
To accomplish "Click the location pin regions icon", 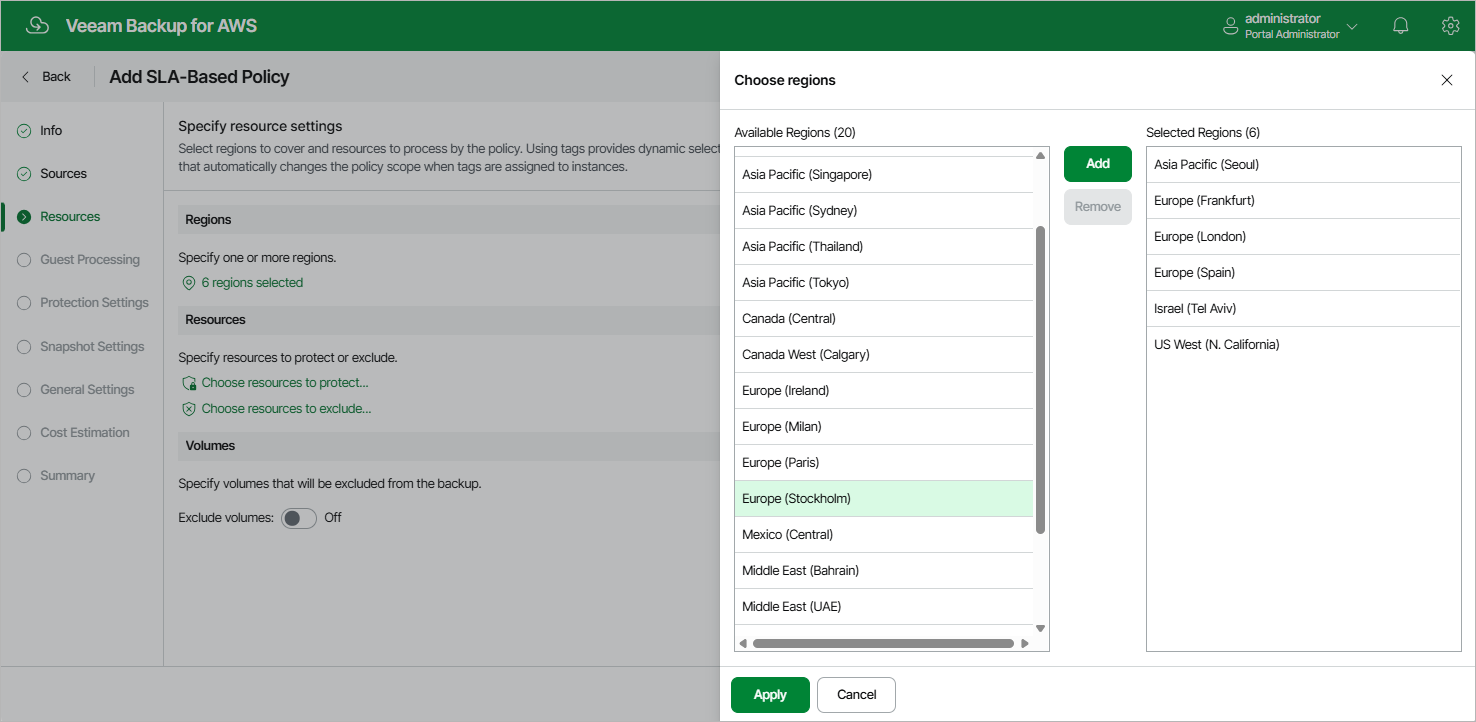I will [188, 283].
